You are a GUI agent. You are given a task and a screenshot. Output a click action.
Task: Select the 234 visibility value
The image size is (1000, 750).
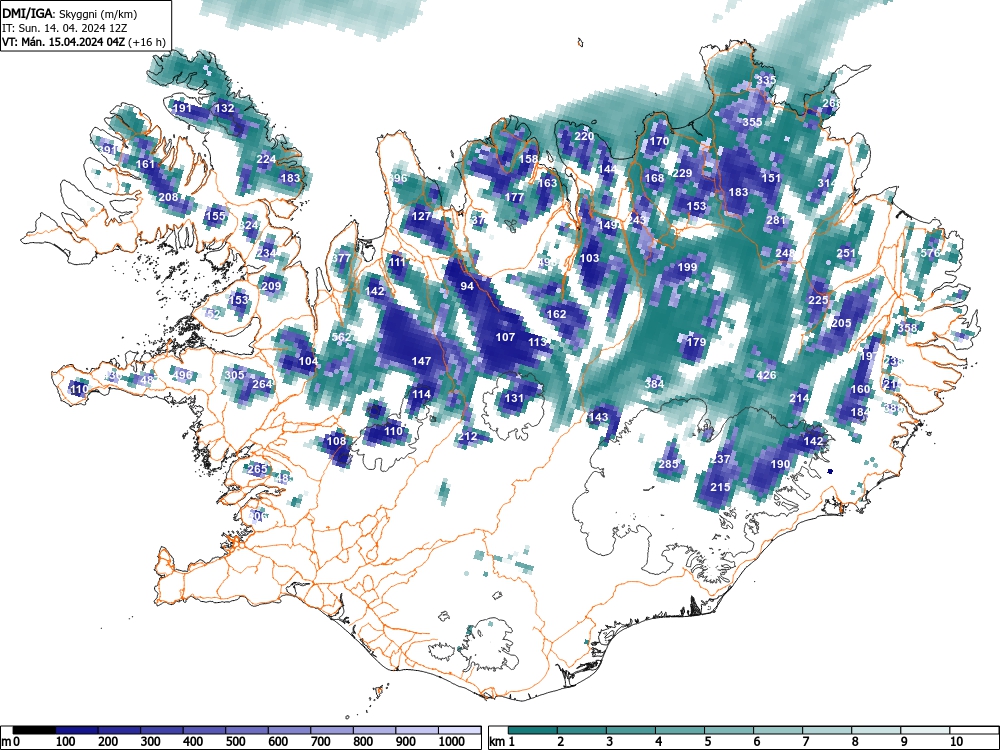[267, 253]
